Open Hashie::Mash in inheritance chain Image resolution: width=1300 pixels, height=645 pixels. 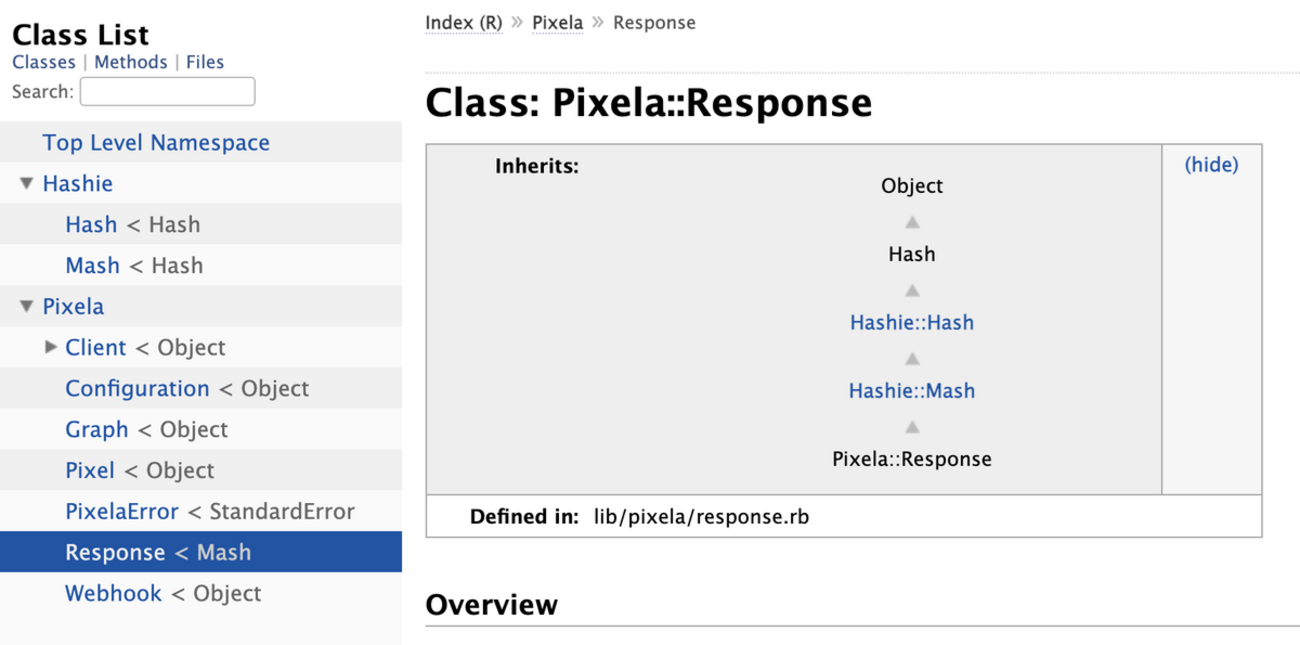911,391
